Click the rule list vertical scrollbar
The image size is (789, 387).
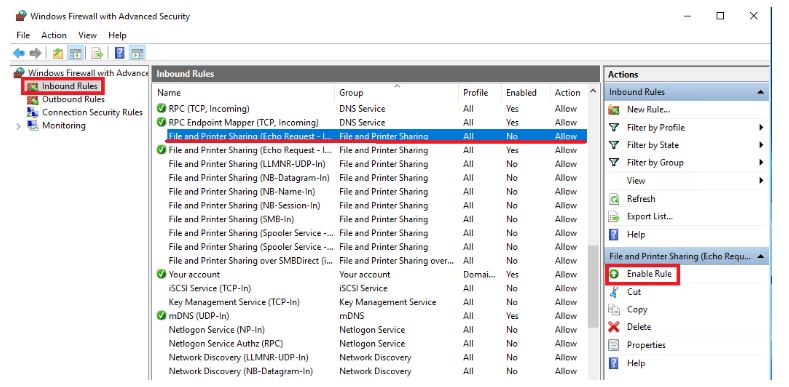tap(593, 287)
